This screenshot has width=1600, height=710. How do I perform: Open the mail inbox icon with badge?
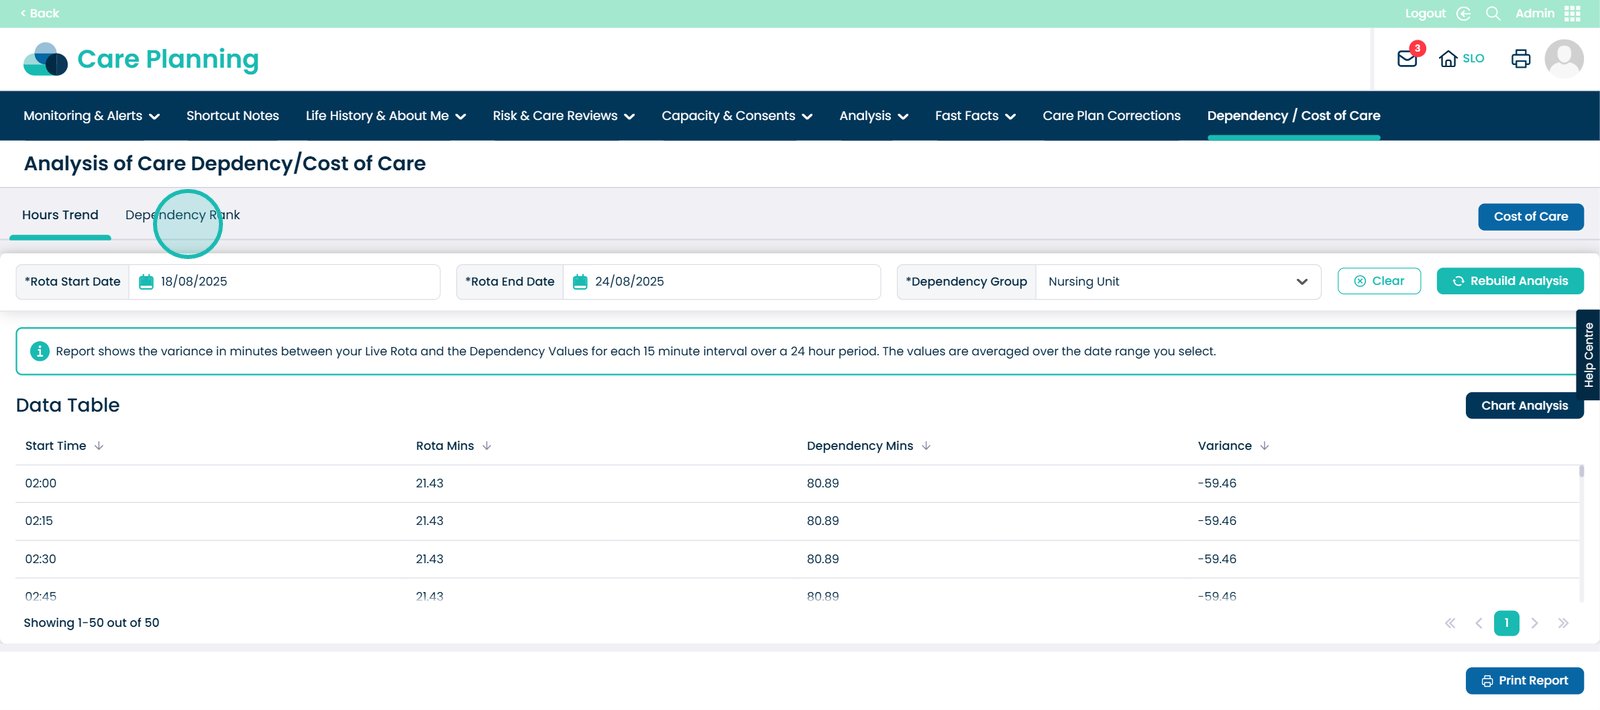pos(1407,59)
